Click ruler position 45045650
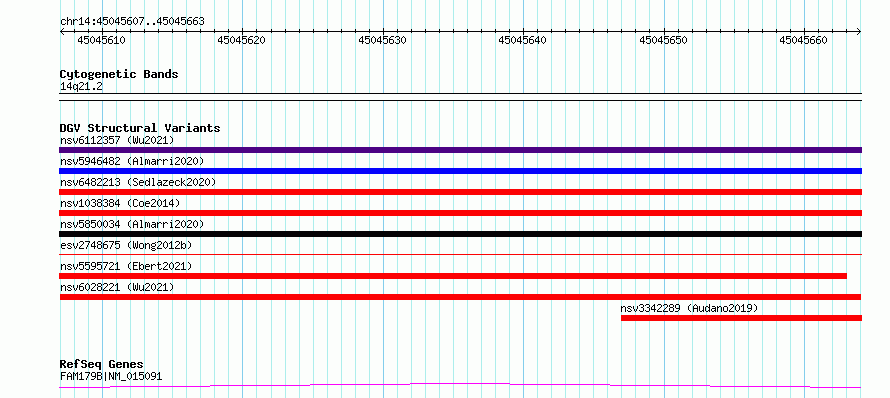This screenshot has width=890, height=398. (x=664, y=40)
